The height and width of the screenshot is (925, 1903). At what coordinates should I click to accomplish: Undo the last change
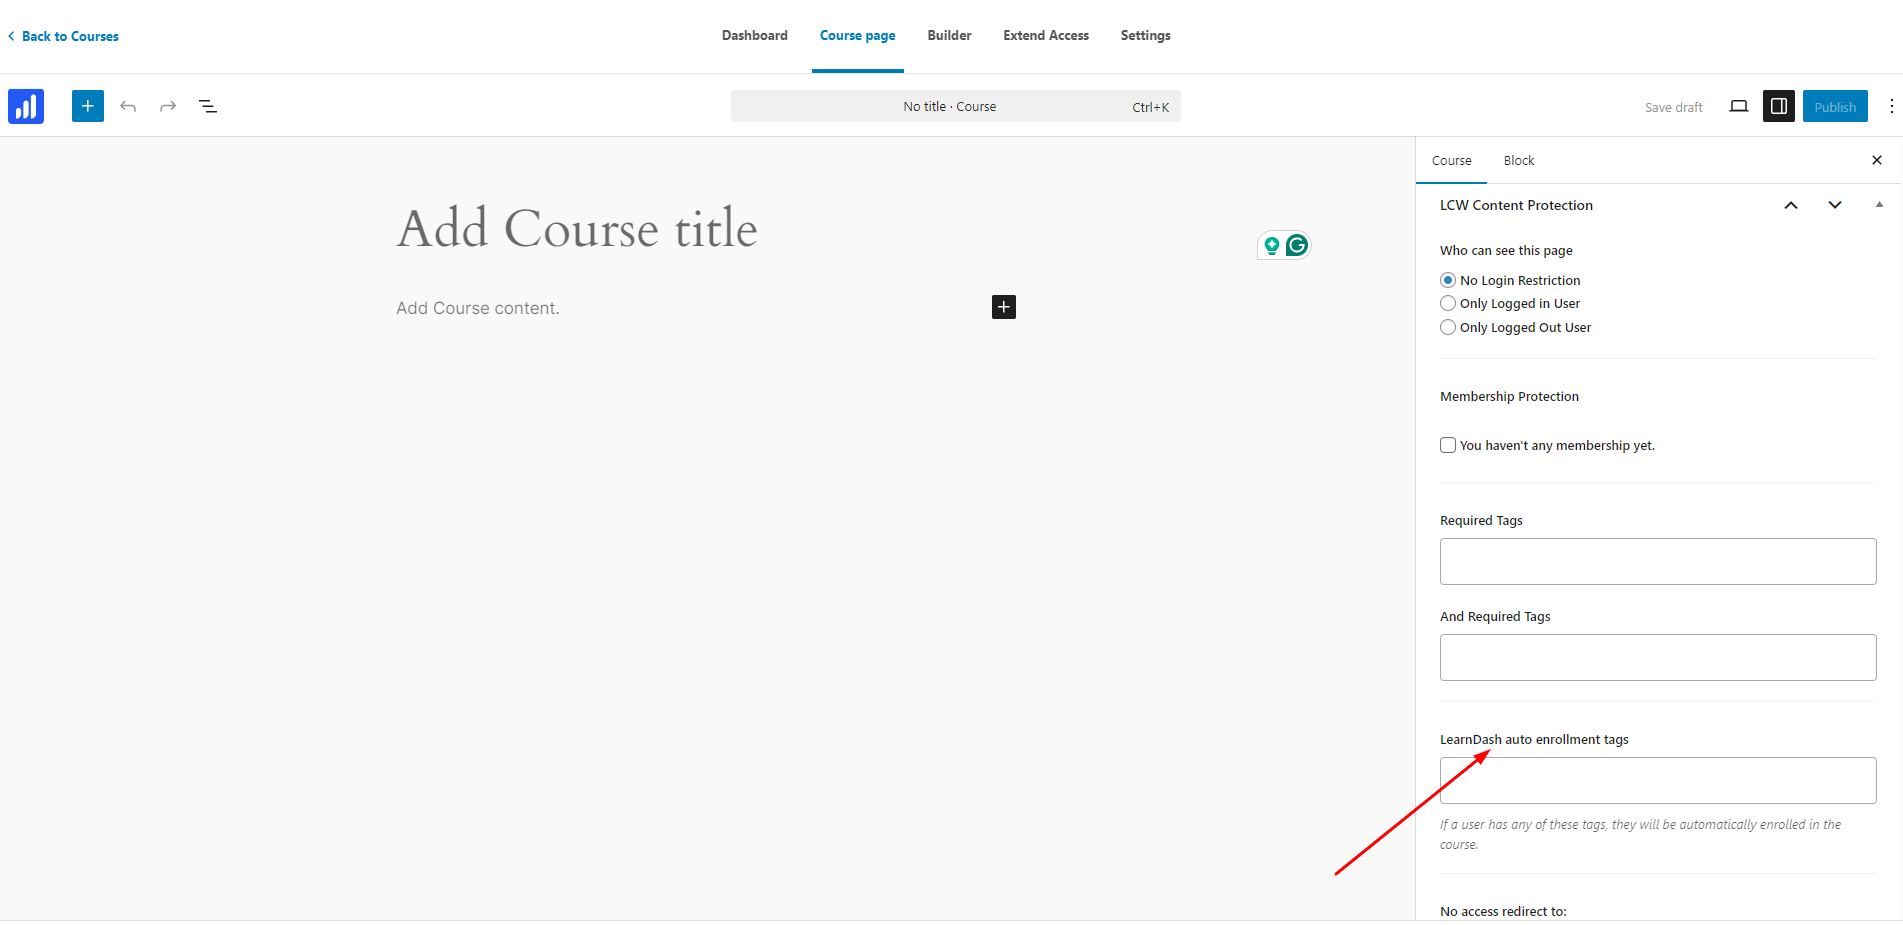click(x=128, y=106)
